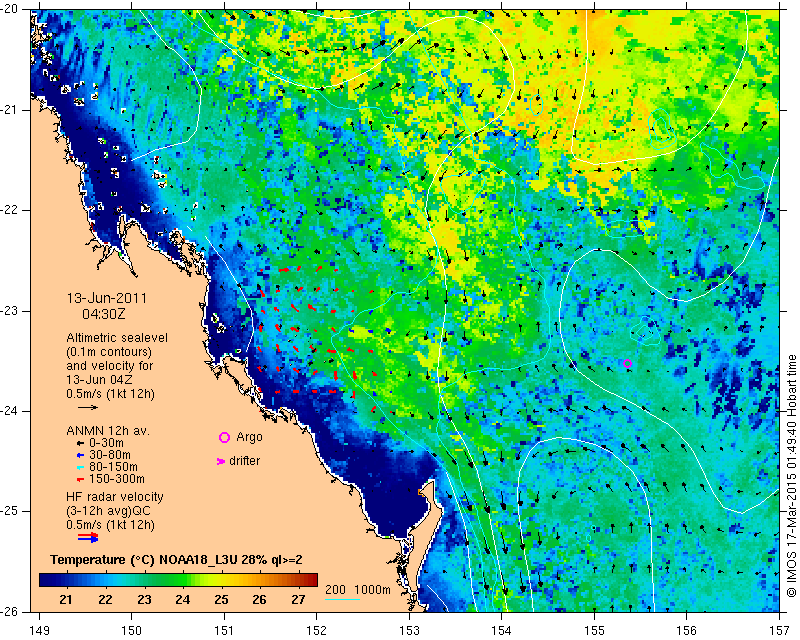This screenshot has height=640, width=800.
Task: Click the '200' isobath legend label
Action: [335, 590]
